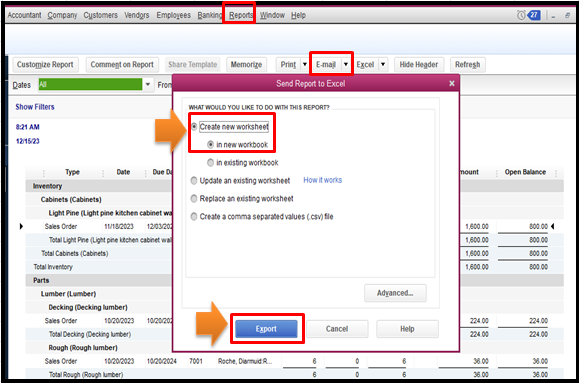The width and height of the screenshot is (579, 383).
Task: Open the Vendors menu
Action: (137, 15)
